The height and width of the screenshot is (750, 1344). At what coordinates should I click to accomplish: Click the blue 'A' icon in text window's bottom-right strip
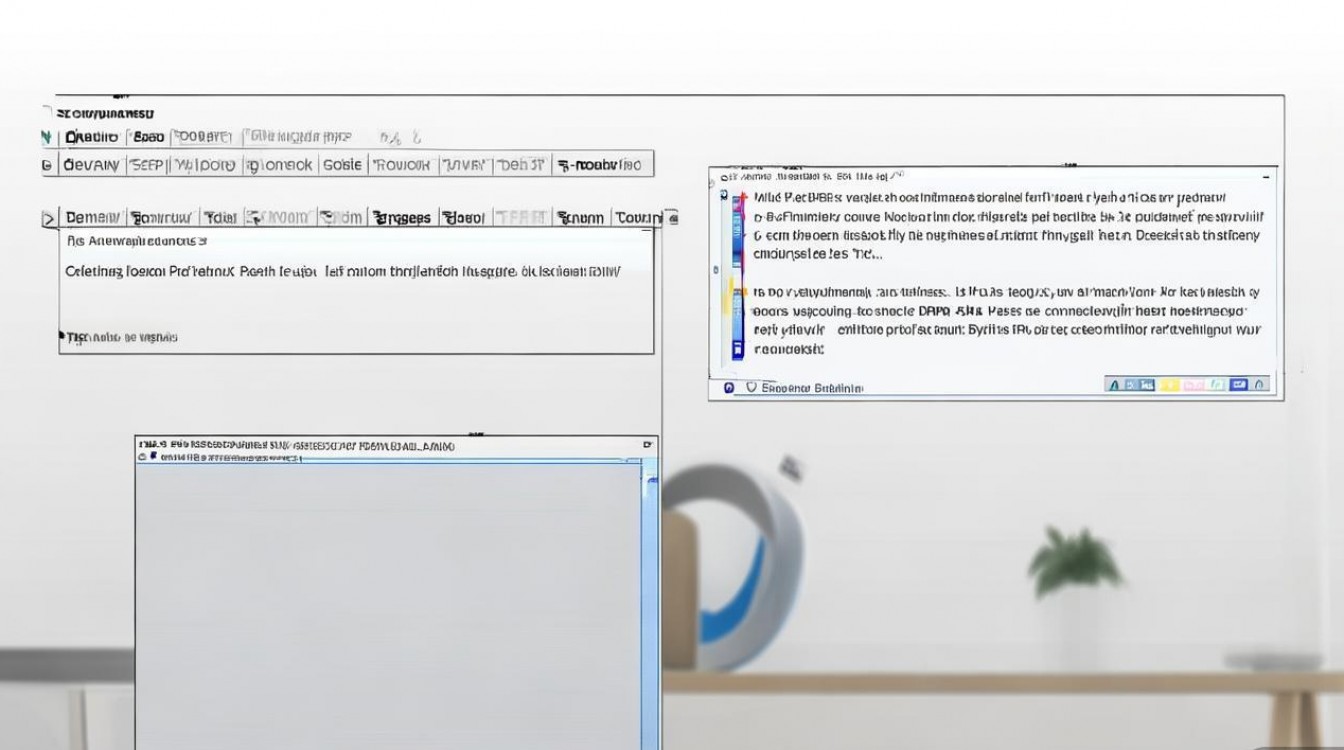pyautogui.click(x=1114, y=384)
